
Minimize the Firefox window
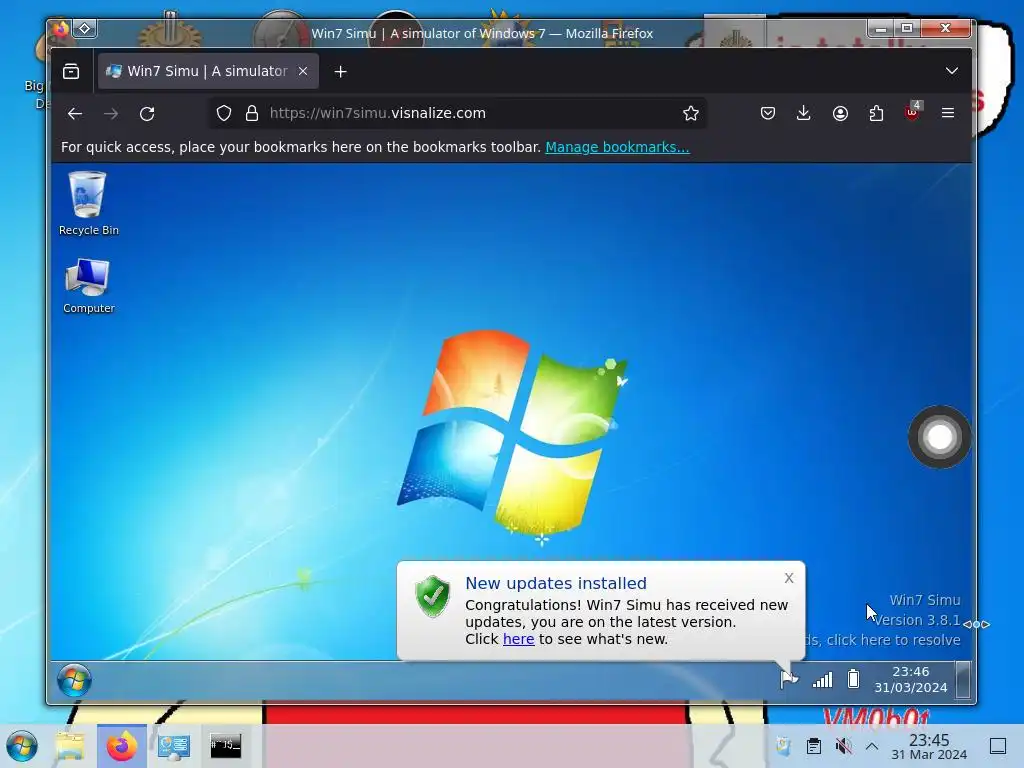coord(881,28)
